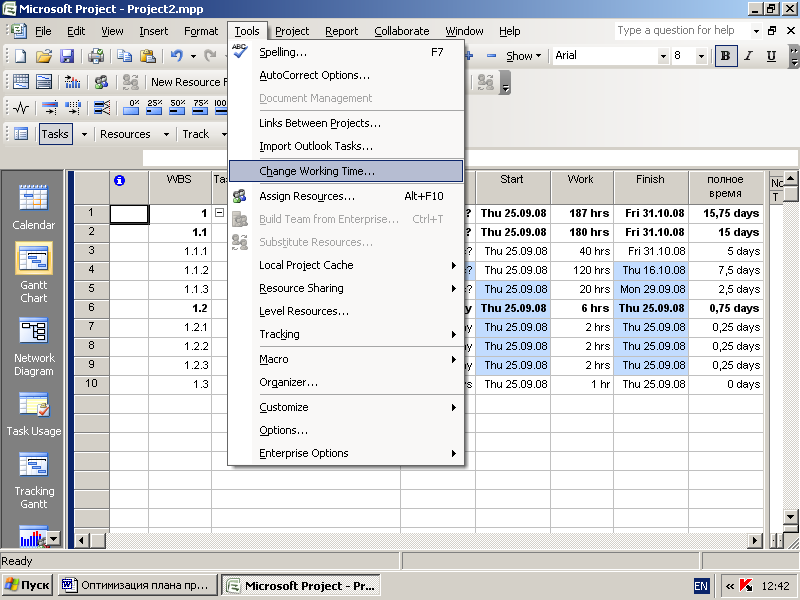Click the Paste clipboard icon
Screen dimensions: 800x600
pyautogui.click(x=147, y=56)
